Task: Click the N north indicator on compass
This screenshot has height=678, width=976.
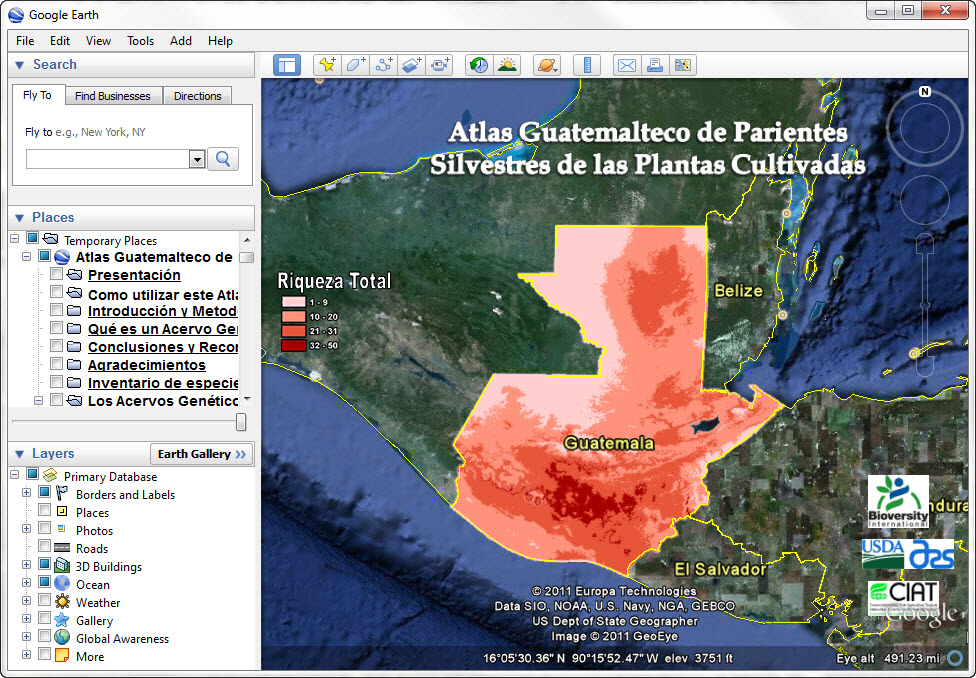Action: click(x=925, y=92)
